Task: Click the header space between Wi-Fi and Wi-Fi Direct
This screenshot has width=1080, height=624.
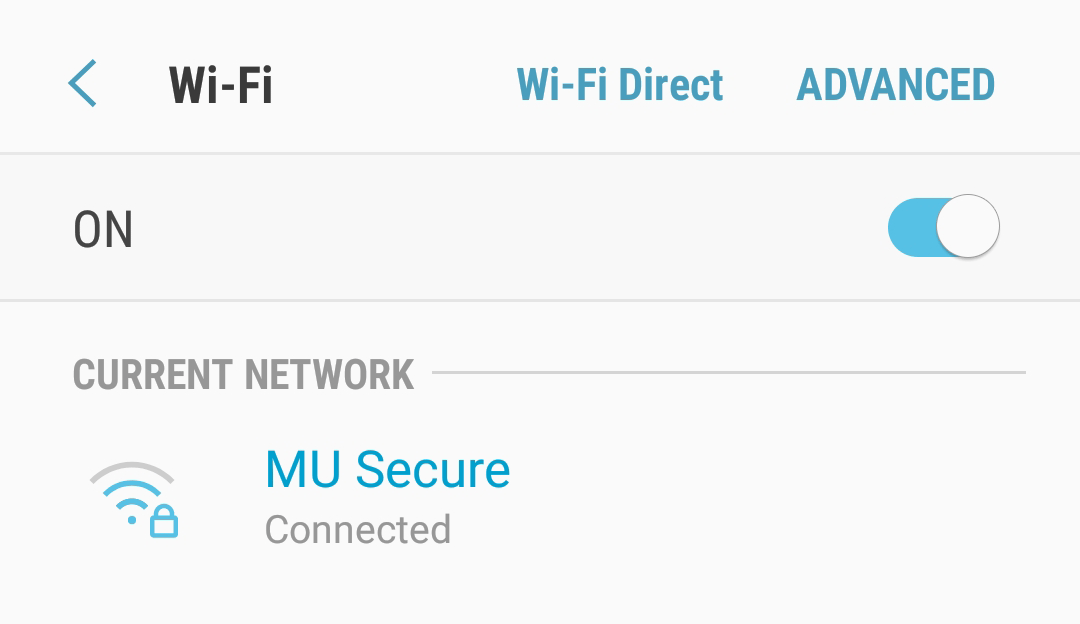Action: click(x=394, y=86)
